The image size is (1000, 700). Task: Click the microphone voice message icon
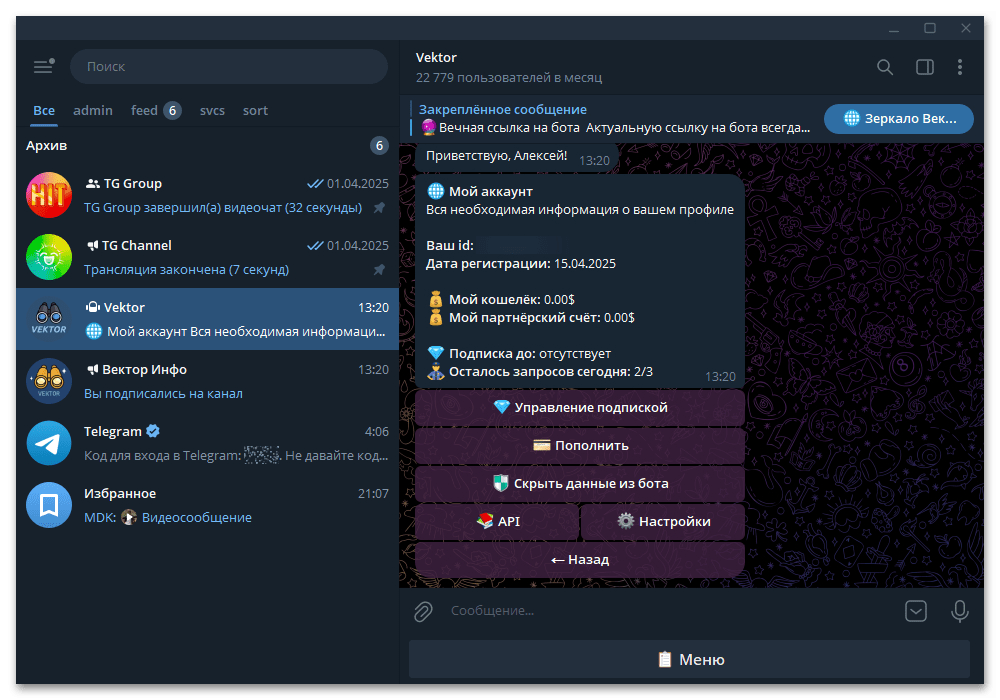click(x=959, y=611)
